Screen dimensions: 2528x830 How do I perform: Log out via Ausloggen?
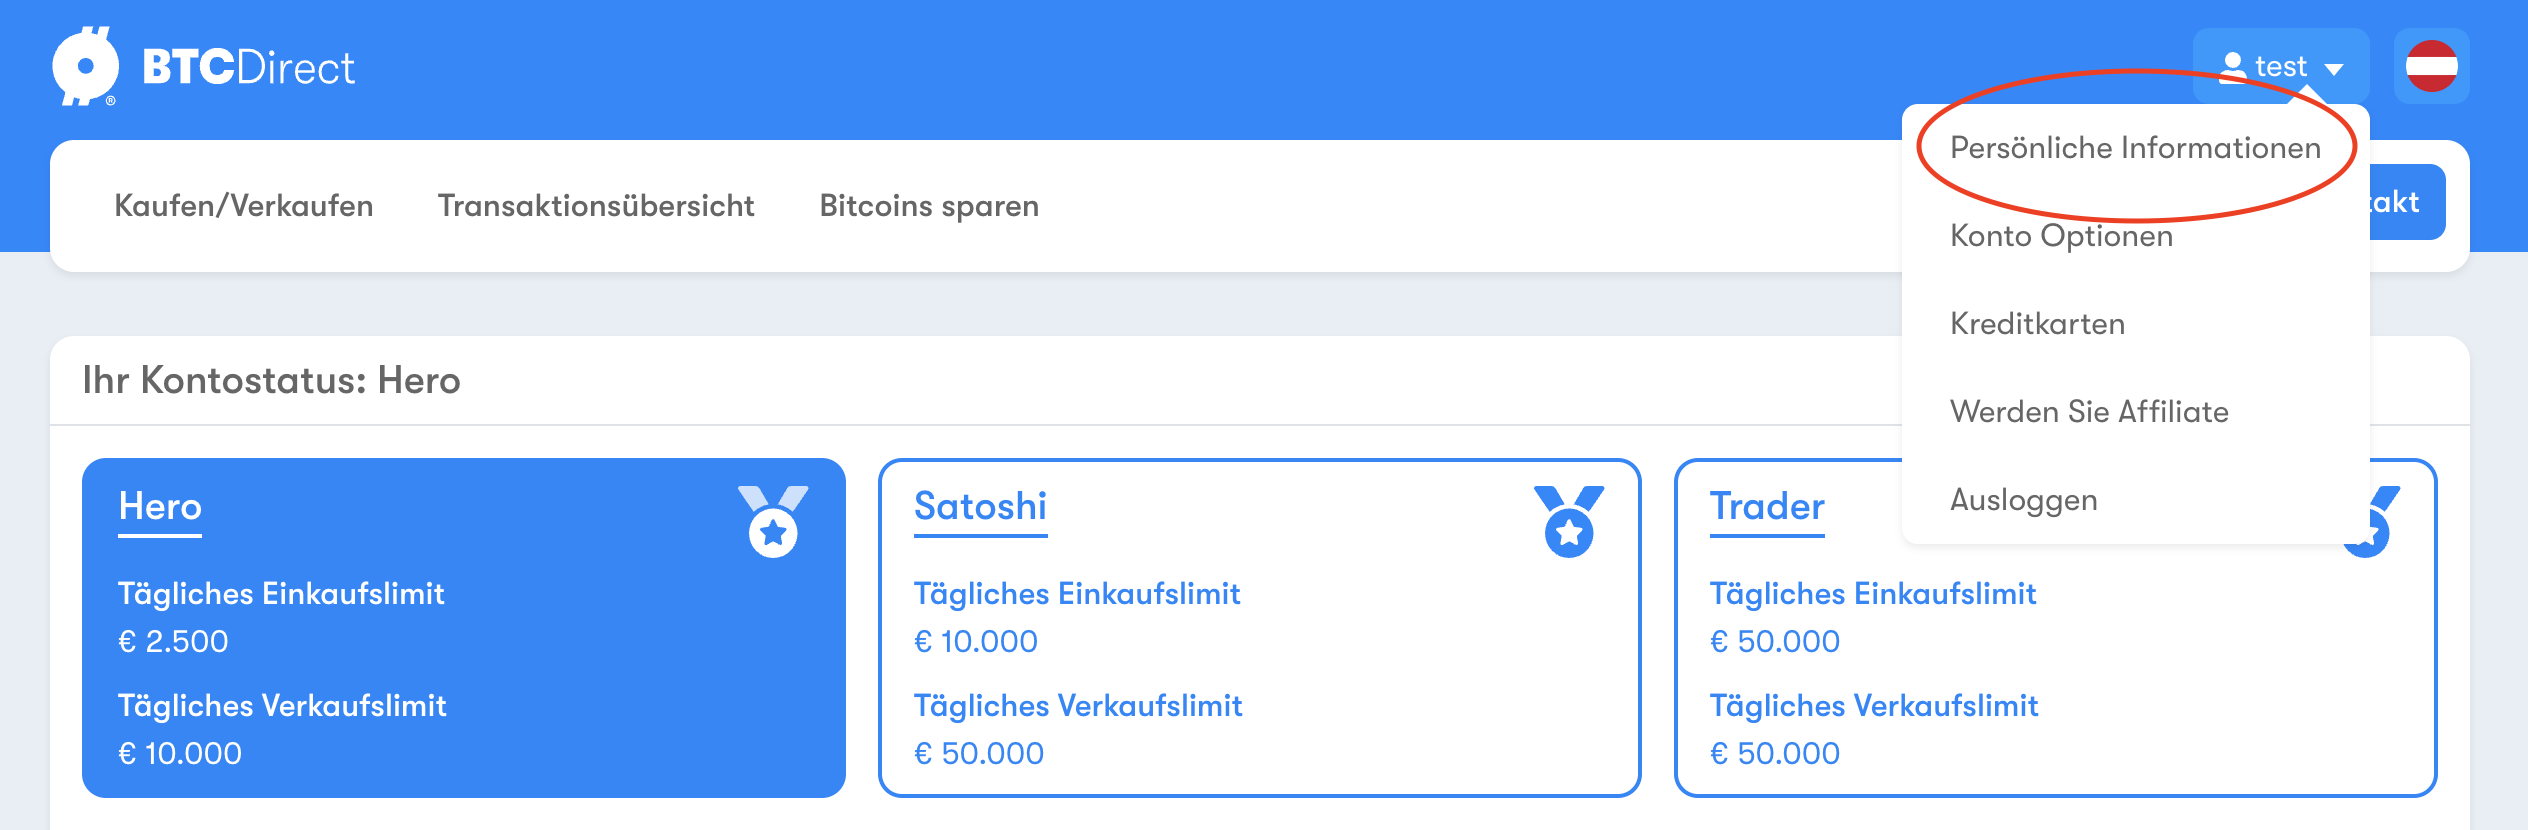click(x=2024, y=500)
